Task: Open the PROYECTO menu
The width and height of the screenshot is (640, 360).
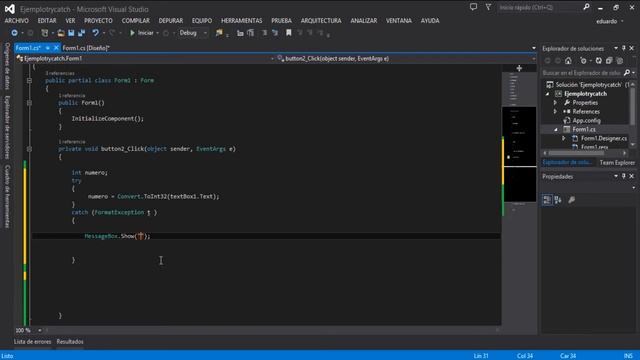Action: pos(98,20)
